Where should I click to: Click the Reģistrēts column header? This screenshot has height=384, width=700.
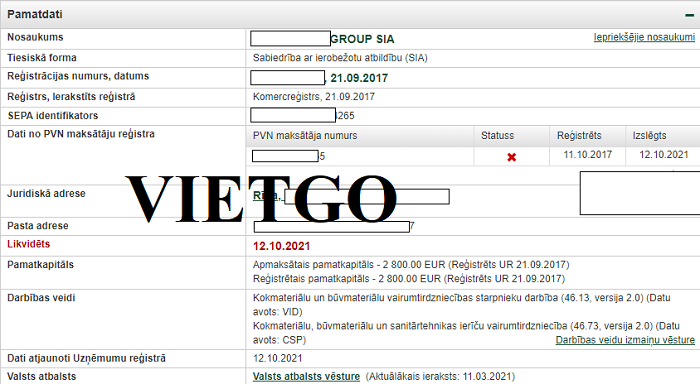(x=579, y=135)
